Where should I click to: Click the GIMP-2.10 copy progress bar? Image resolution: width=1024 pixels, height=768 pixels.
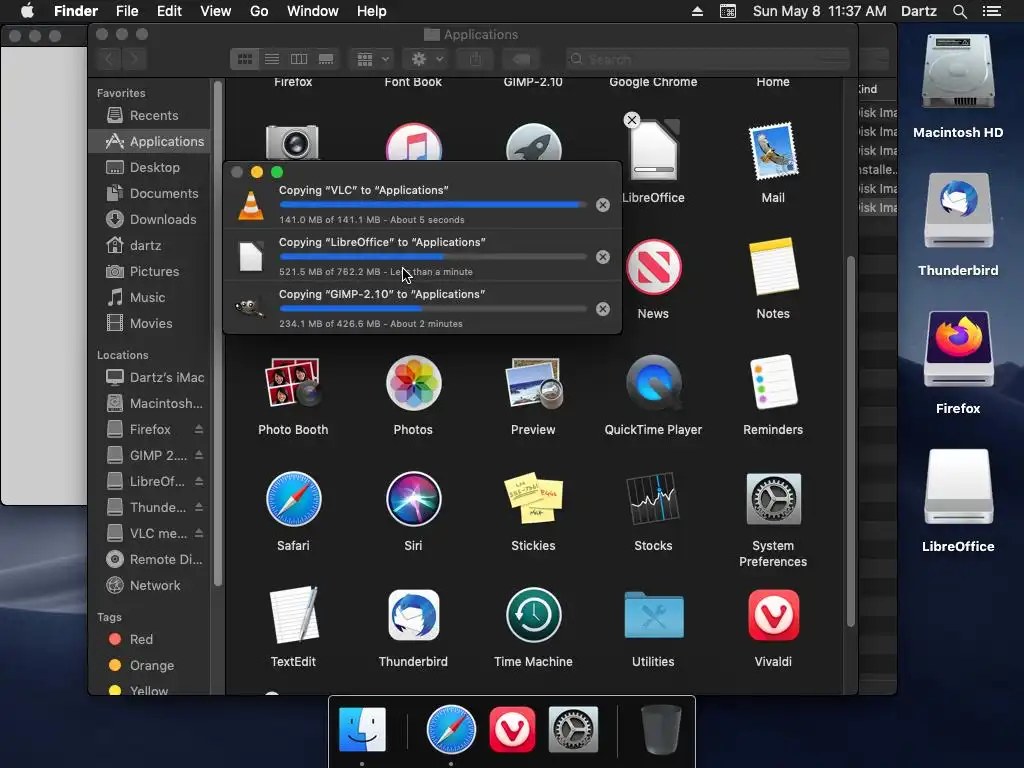point(433,309)
